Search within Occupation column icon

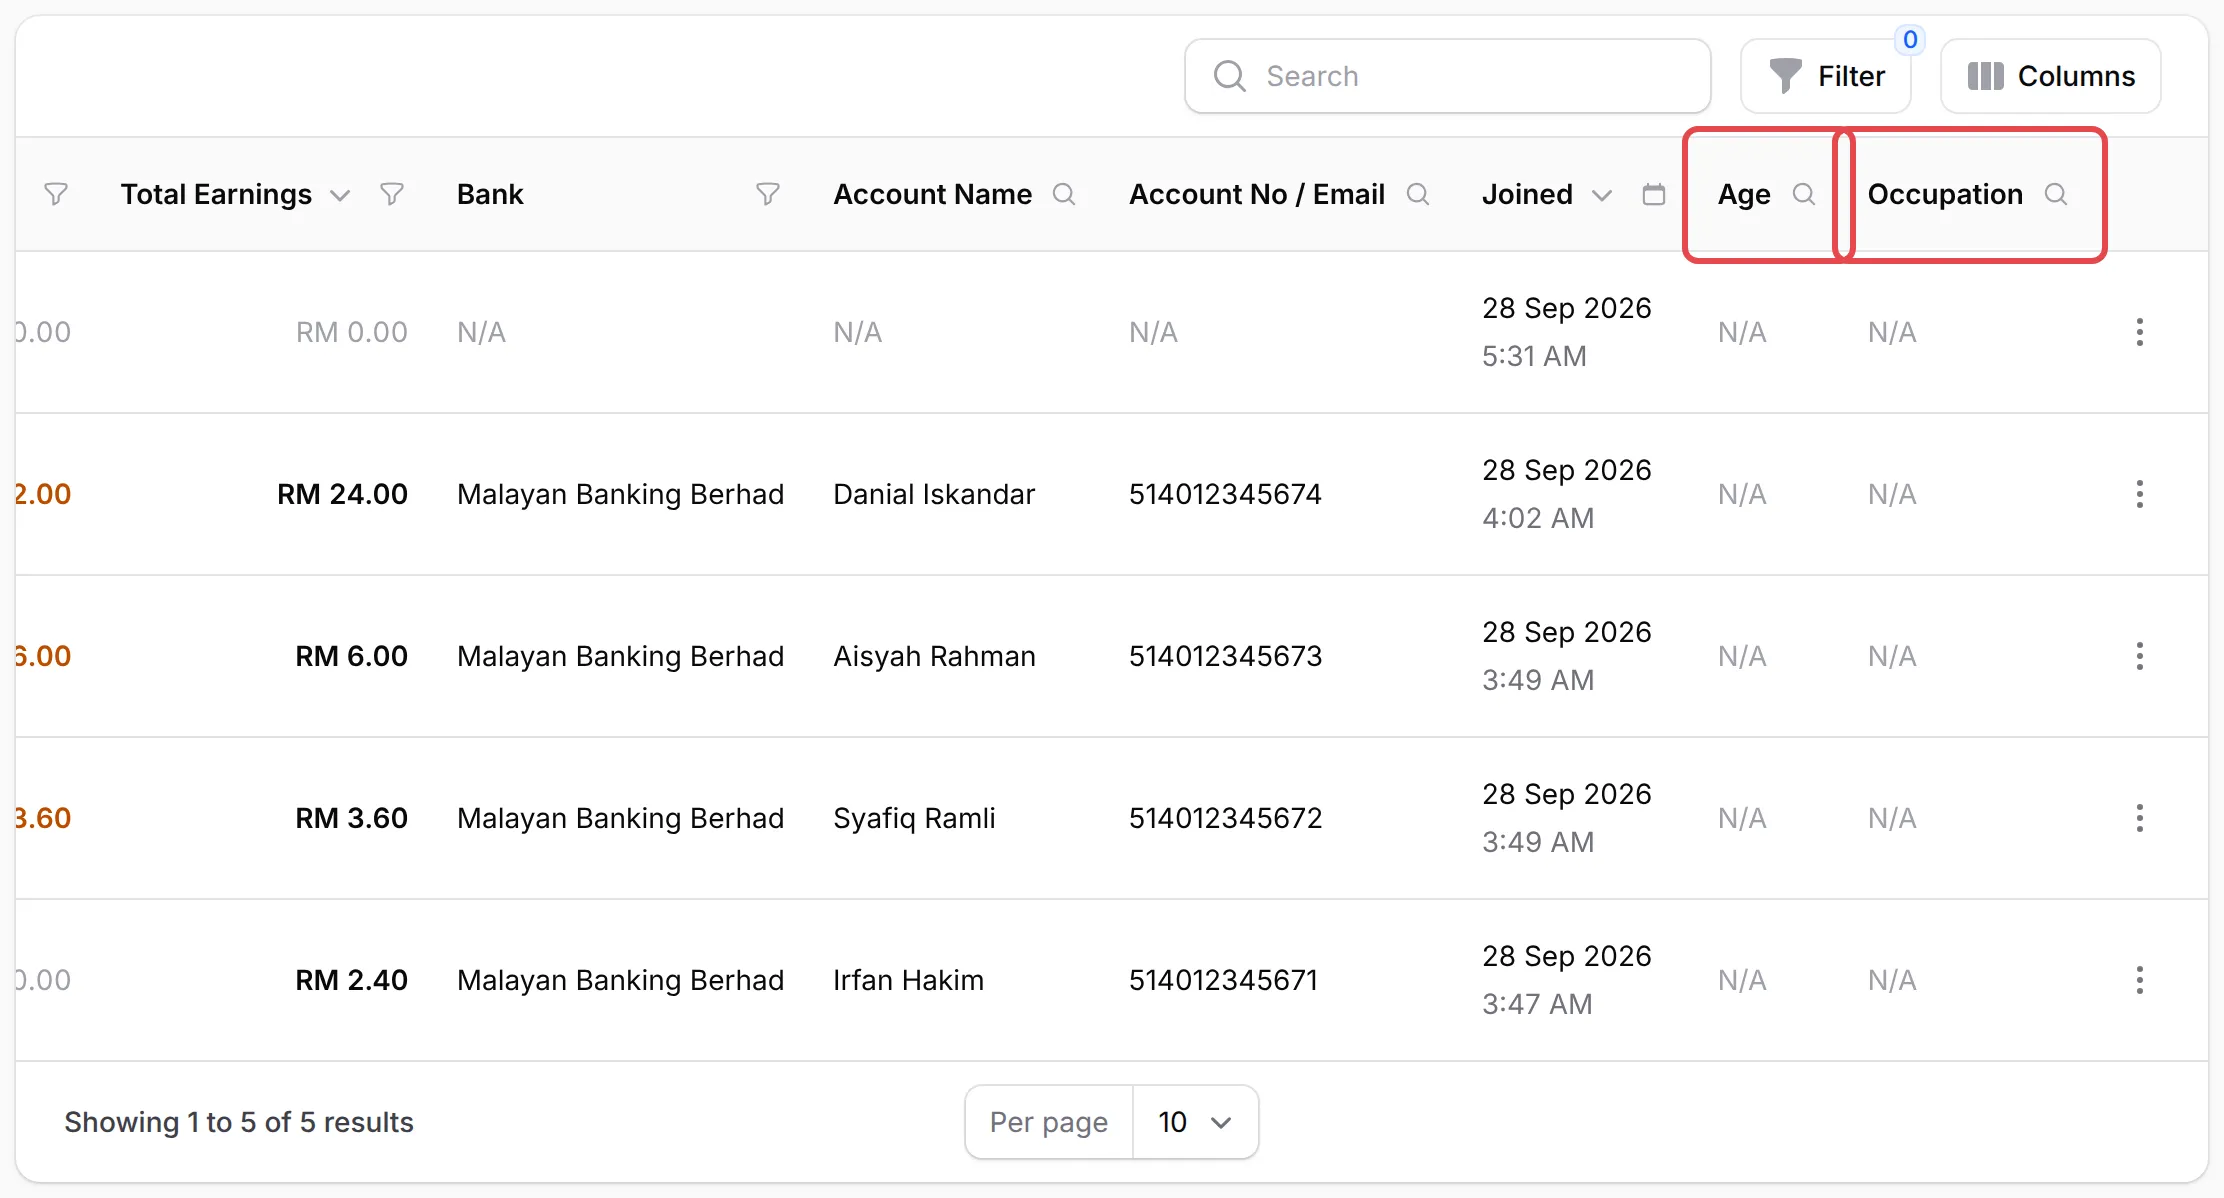click(x=2056, y=194)
